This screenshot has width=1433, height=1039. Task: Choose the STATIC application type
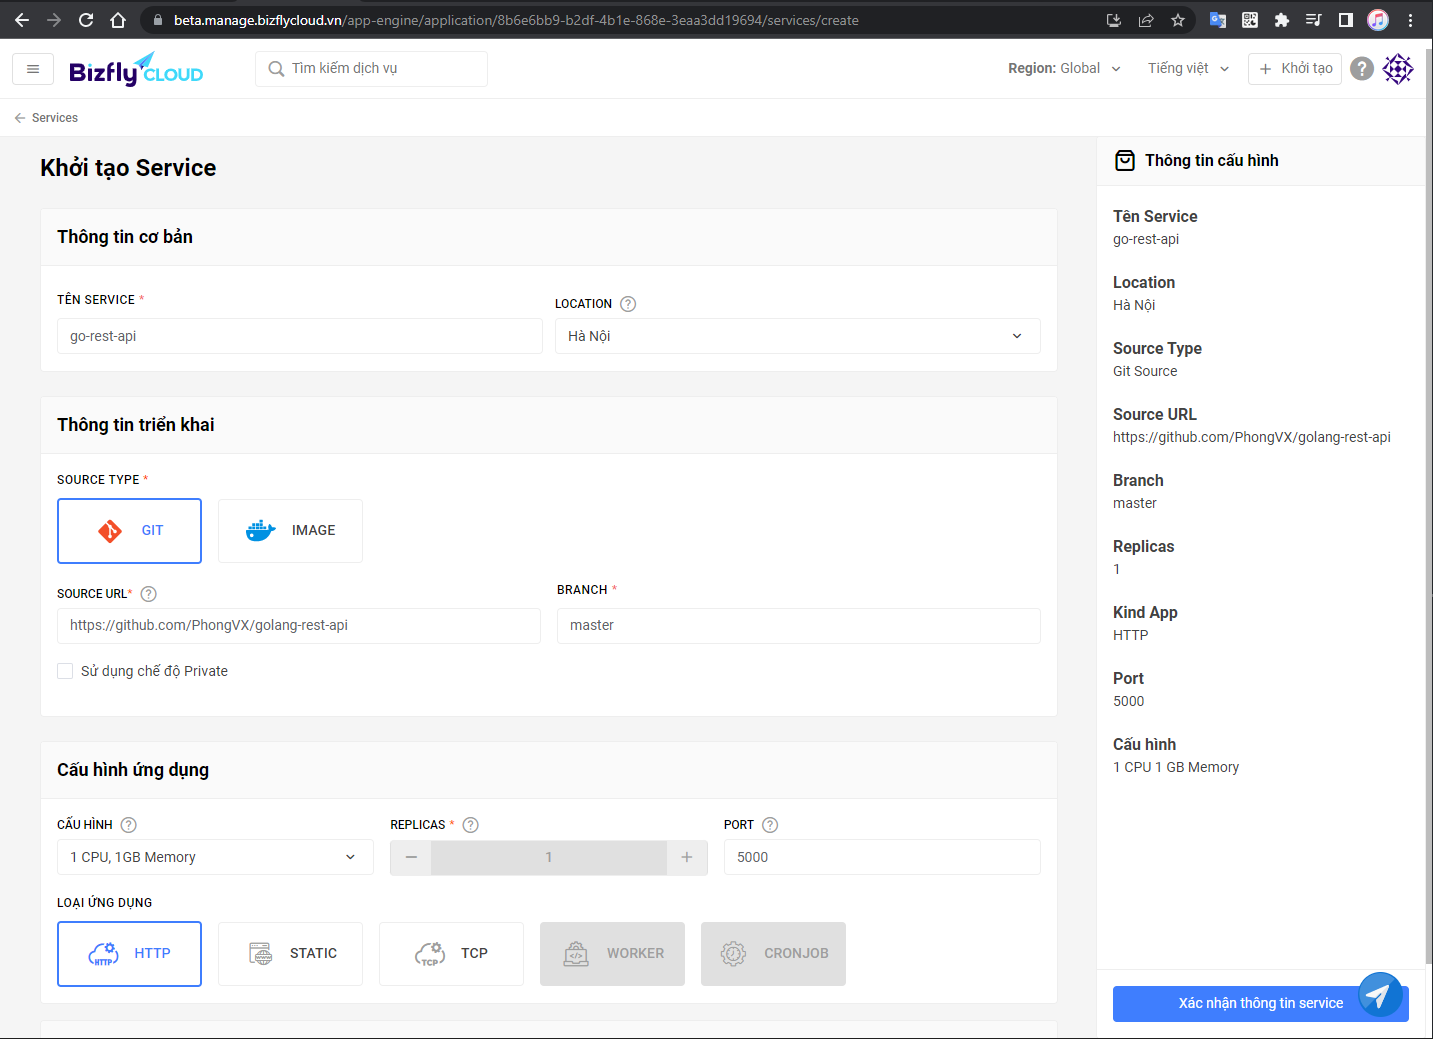pyautogui.click(x=290, y=953)
